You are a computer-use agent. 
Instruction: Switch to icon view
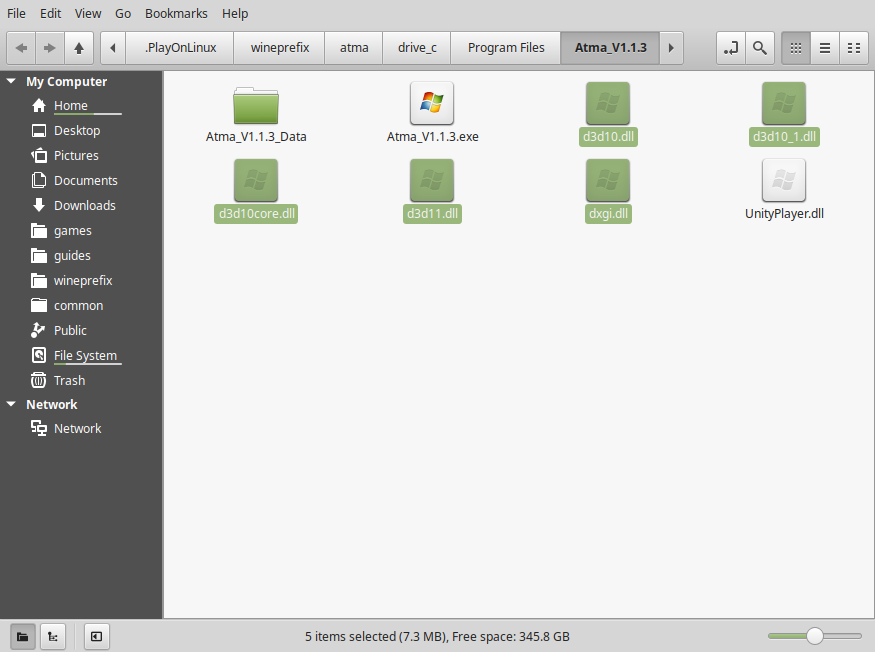(796, 48)
